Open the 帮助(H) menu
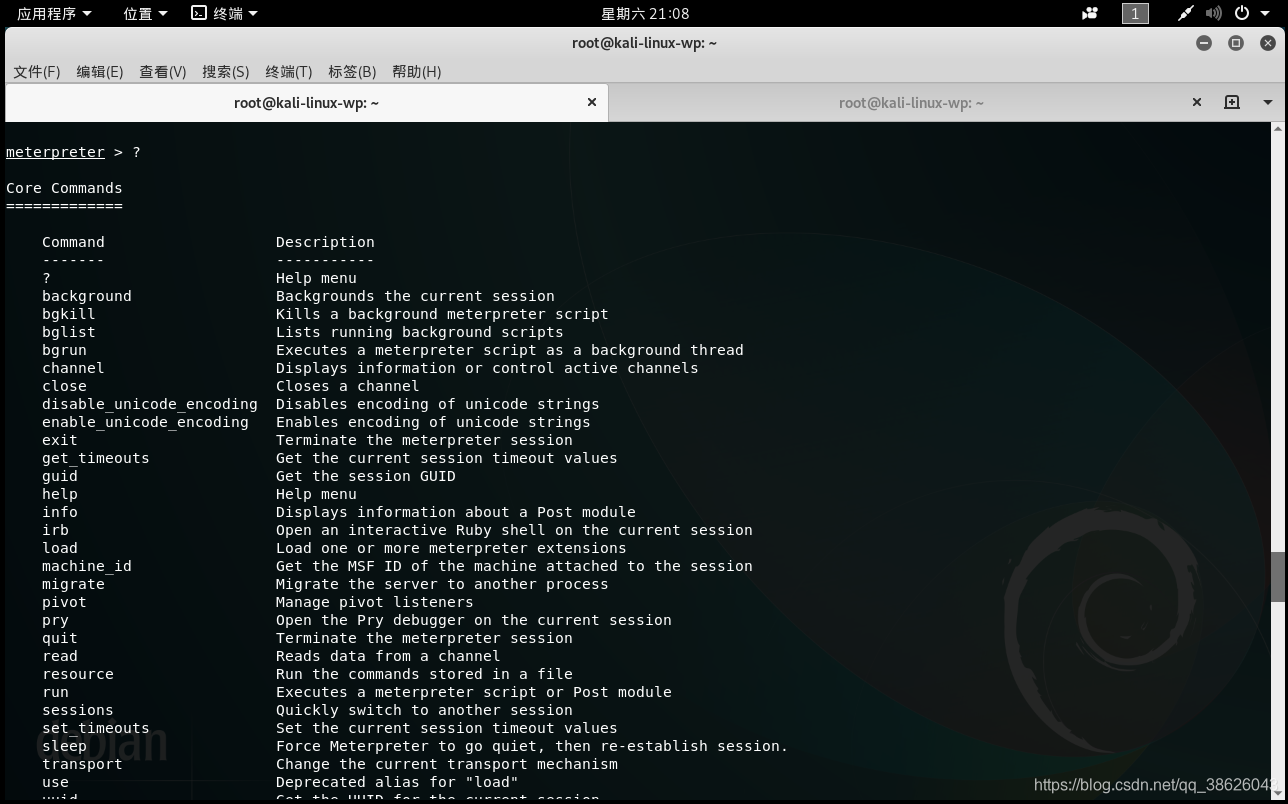 tap(417, 71)
